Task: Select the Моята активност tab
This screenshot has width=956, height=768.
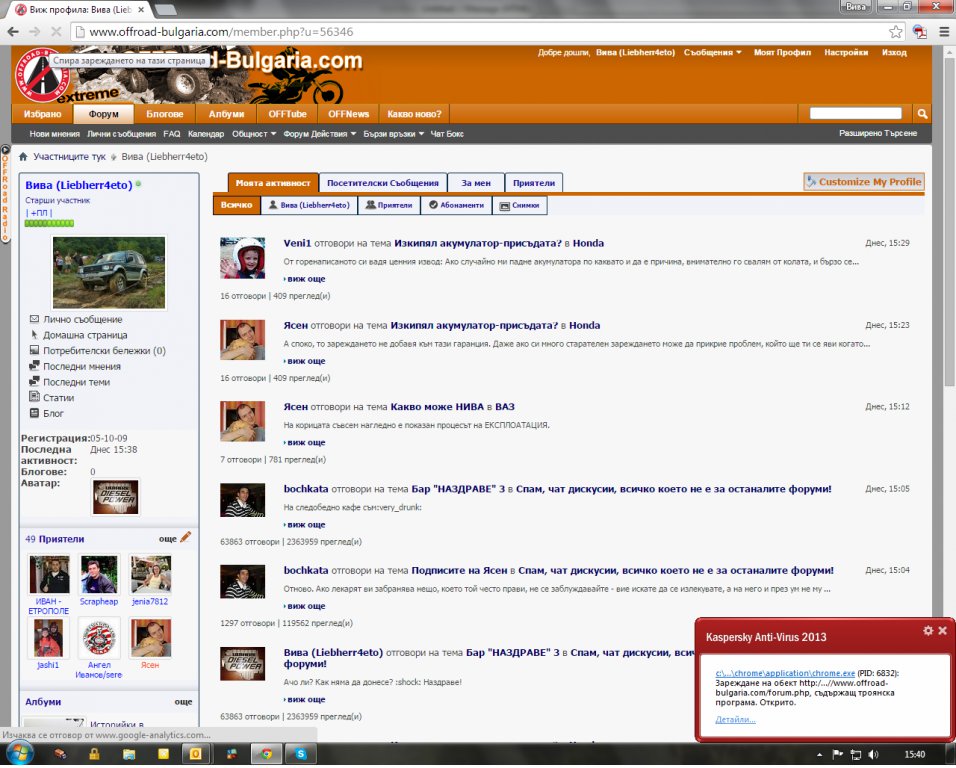Action: (x=273, y=183)
